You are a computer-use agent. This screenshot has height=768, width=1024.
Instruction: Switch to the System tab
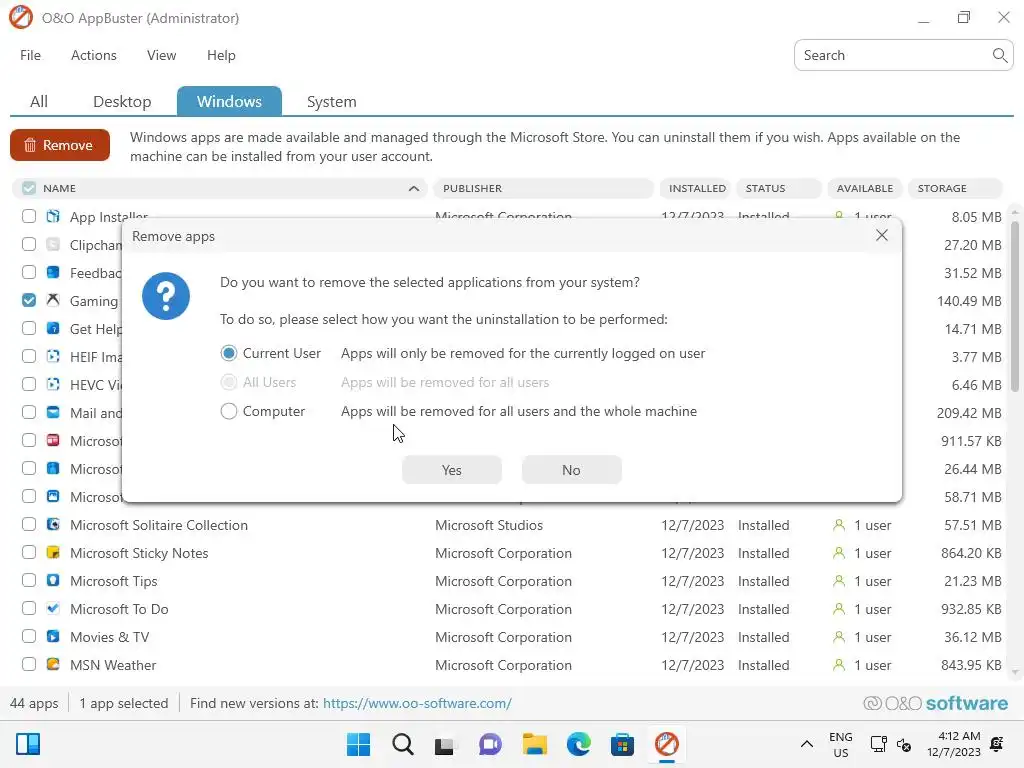pyautogui.click(x=331, y=101)
